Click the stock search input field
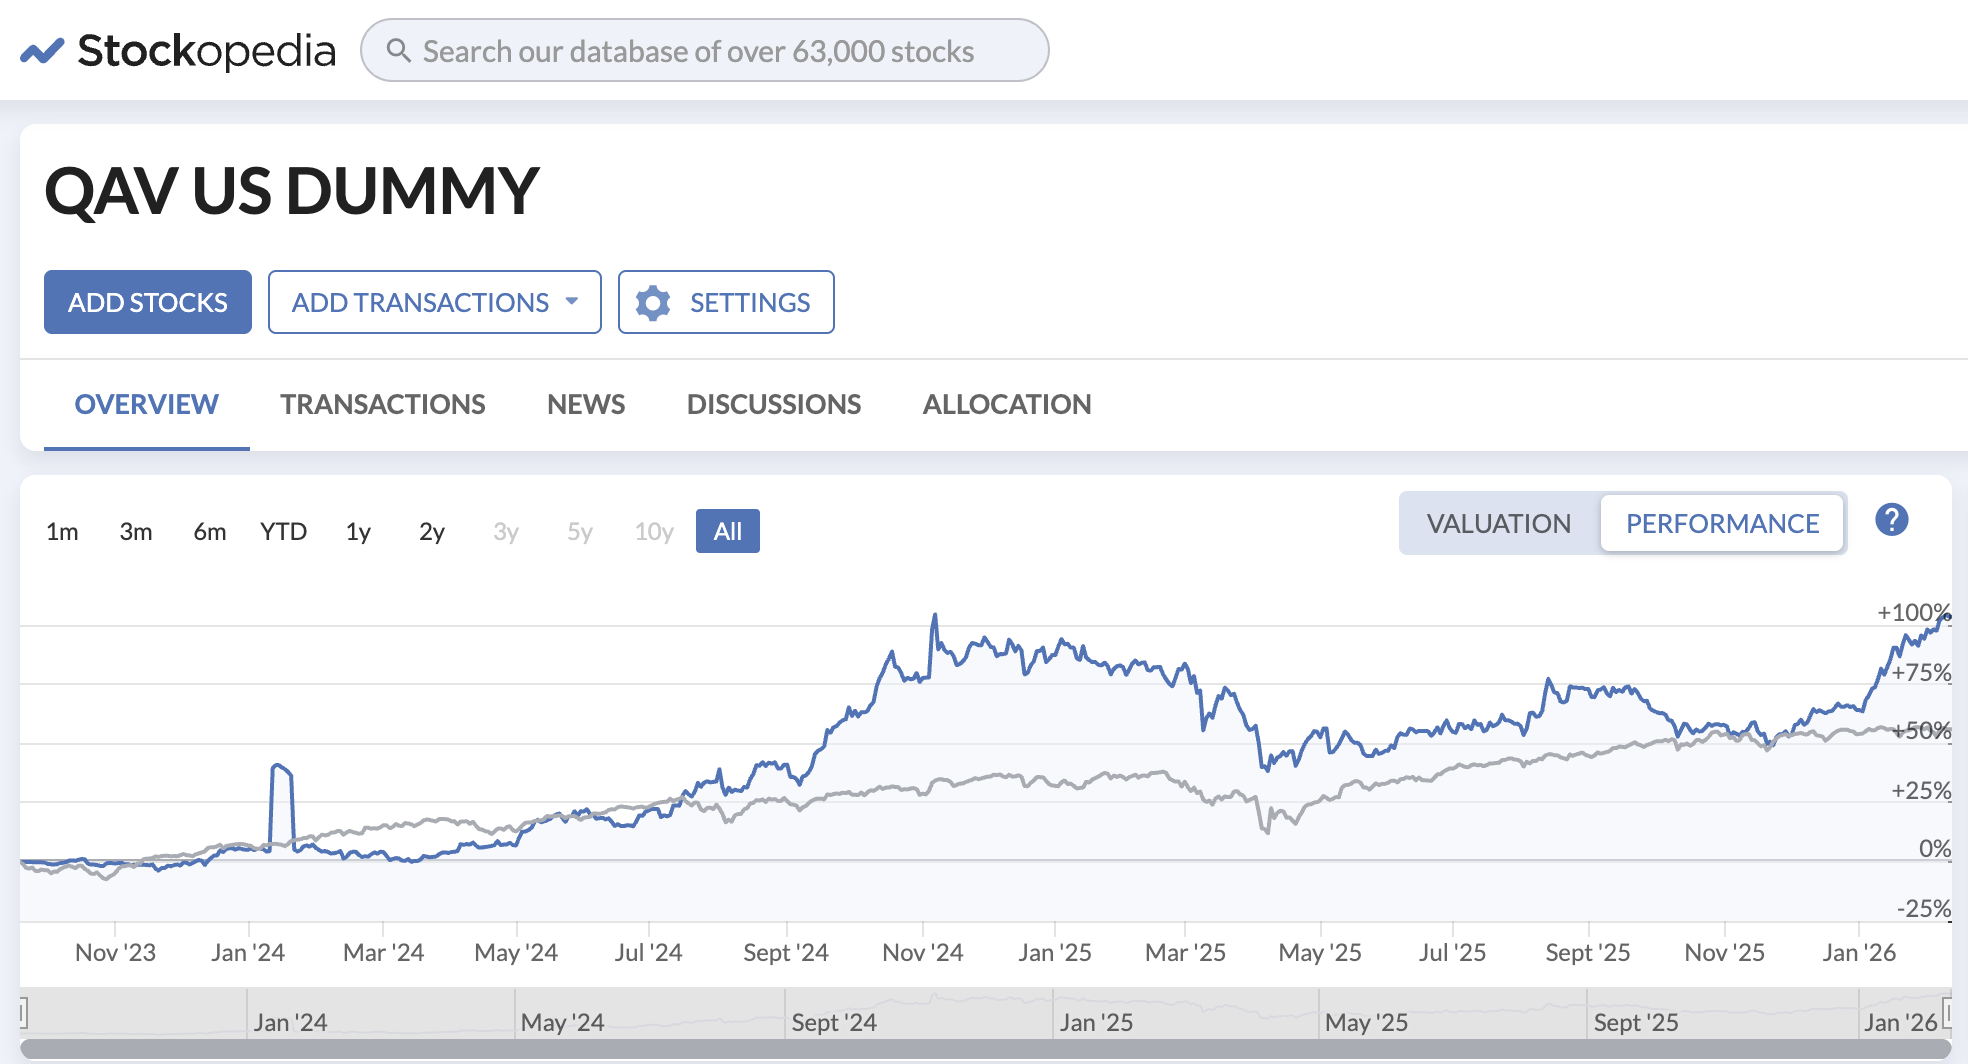1968x1064 pixels. click(705, 50)
